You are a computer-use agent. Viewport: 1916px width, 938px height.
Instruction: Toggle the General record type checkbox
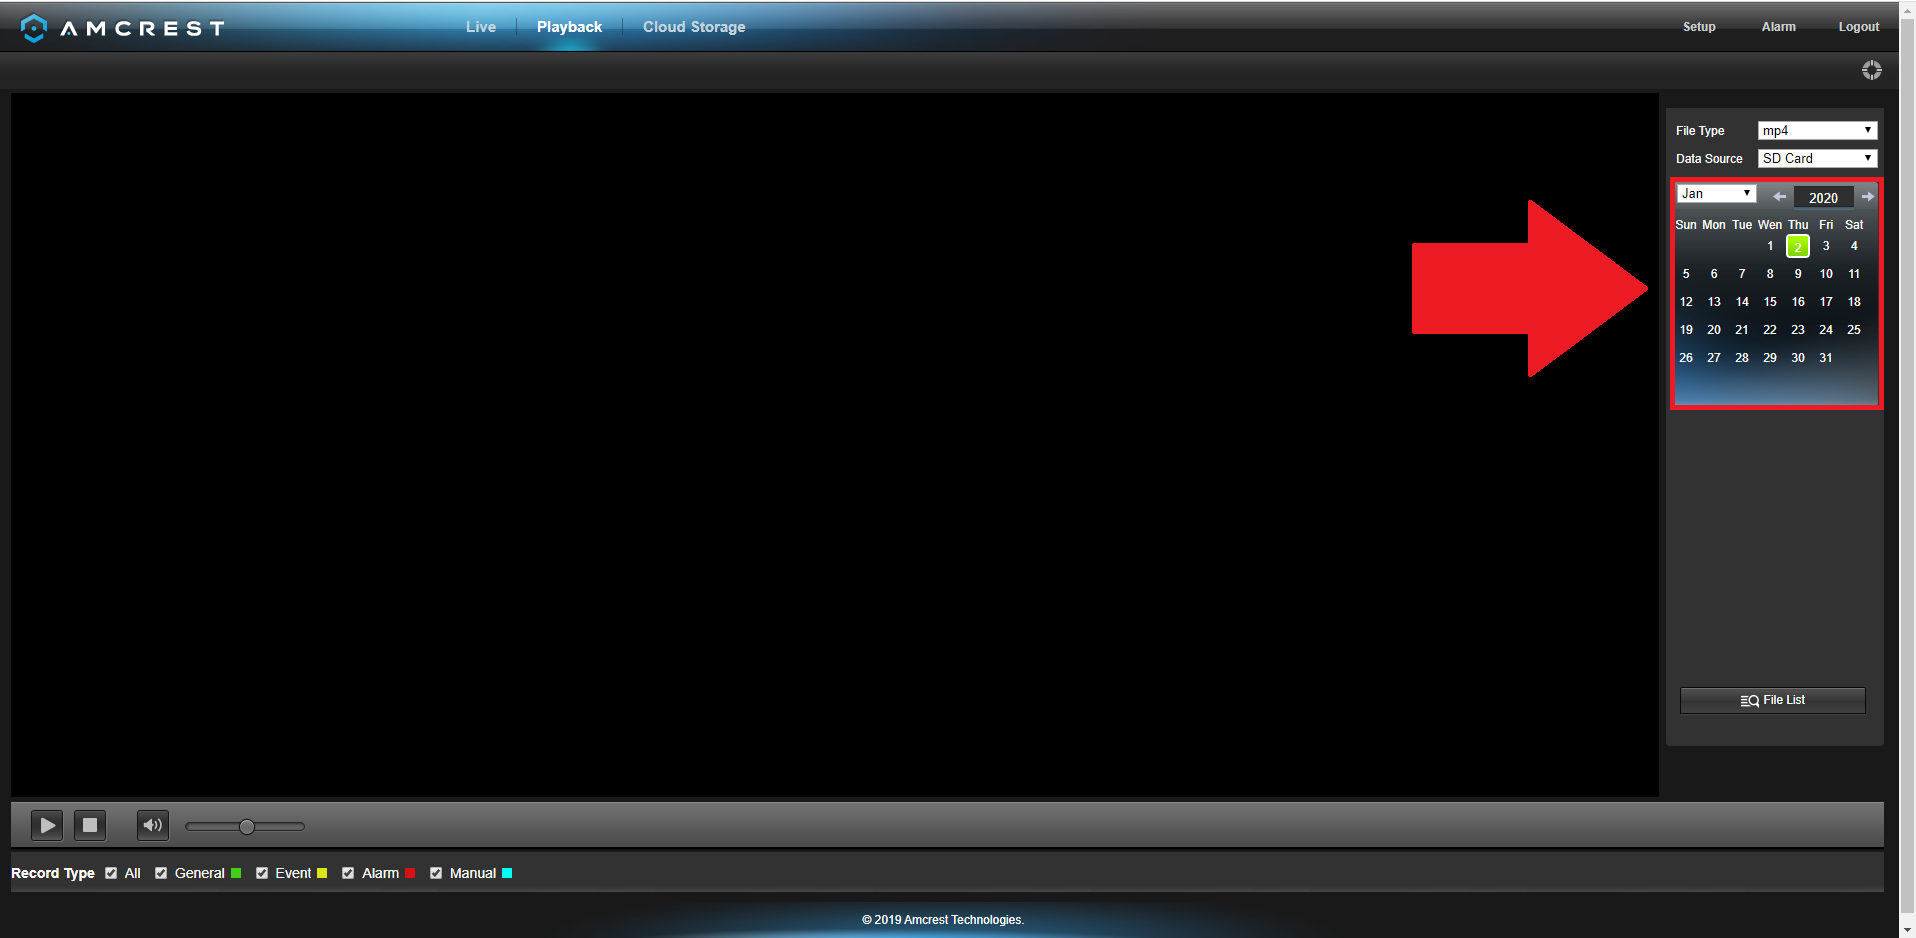(x=161, y=873)
